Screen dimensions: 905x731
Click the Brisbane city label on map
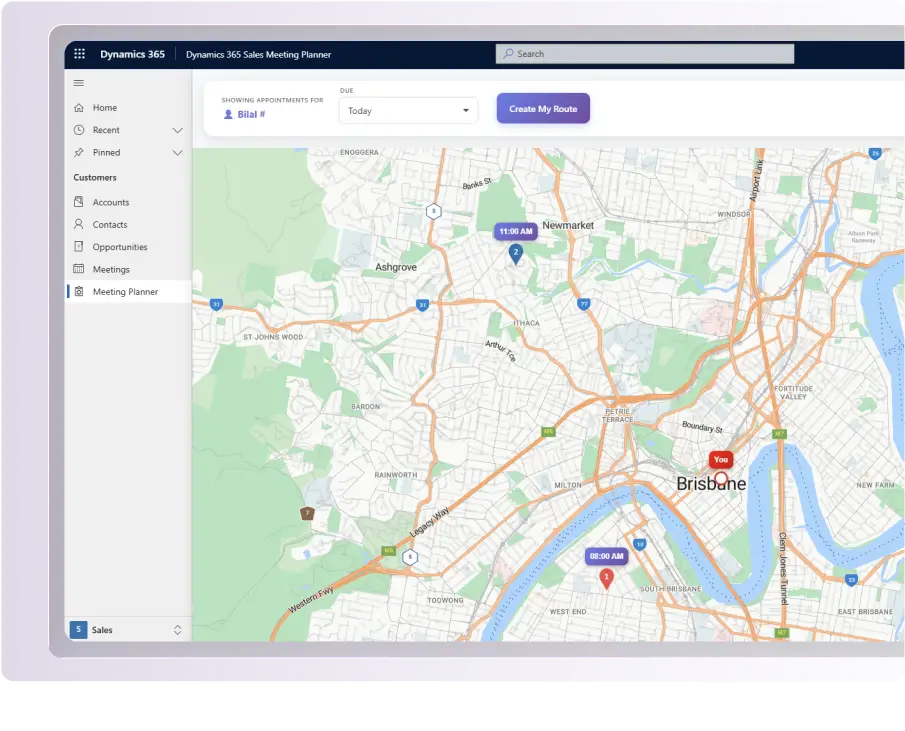[710, 483]
